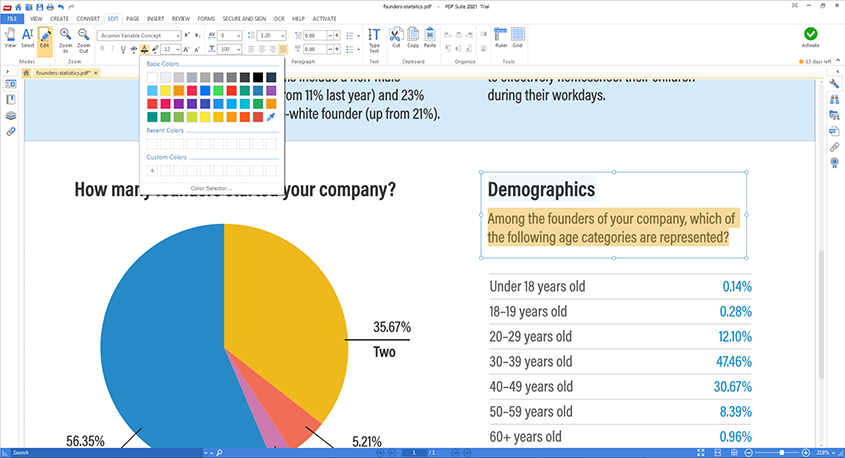
Task: Switch to the VIEW ribbon tab
Action: pyautogui.click(x=36, y=18)
